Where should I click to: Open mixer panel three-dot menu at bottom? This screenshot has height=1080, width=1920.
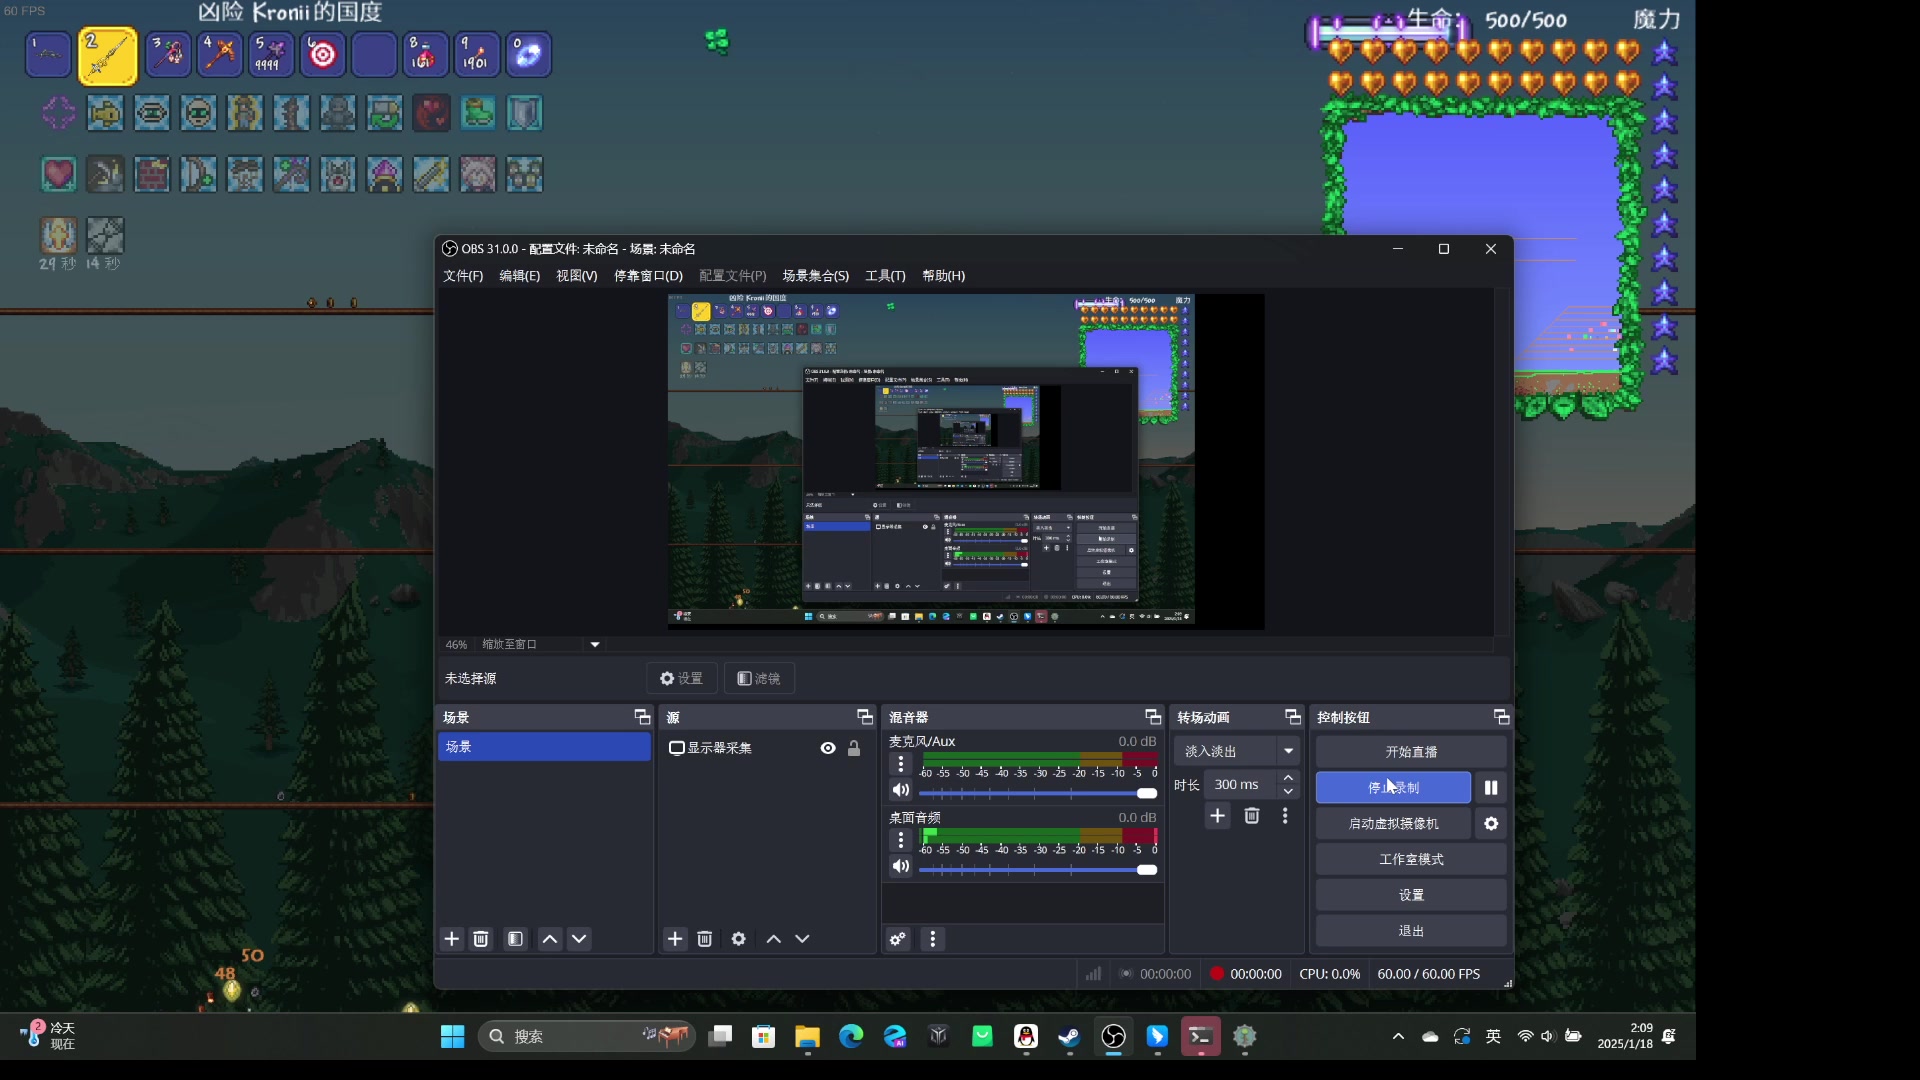[933, 939]
